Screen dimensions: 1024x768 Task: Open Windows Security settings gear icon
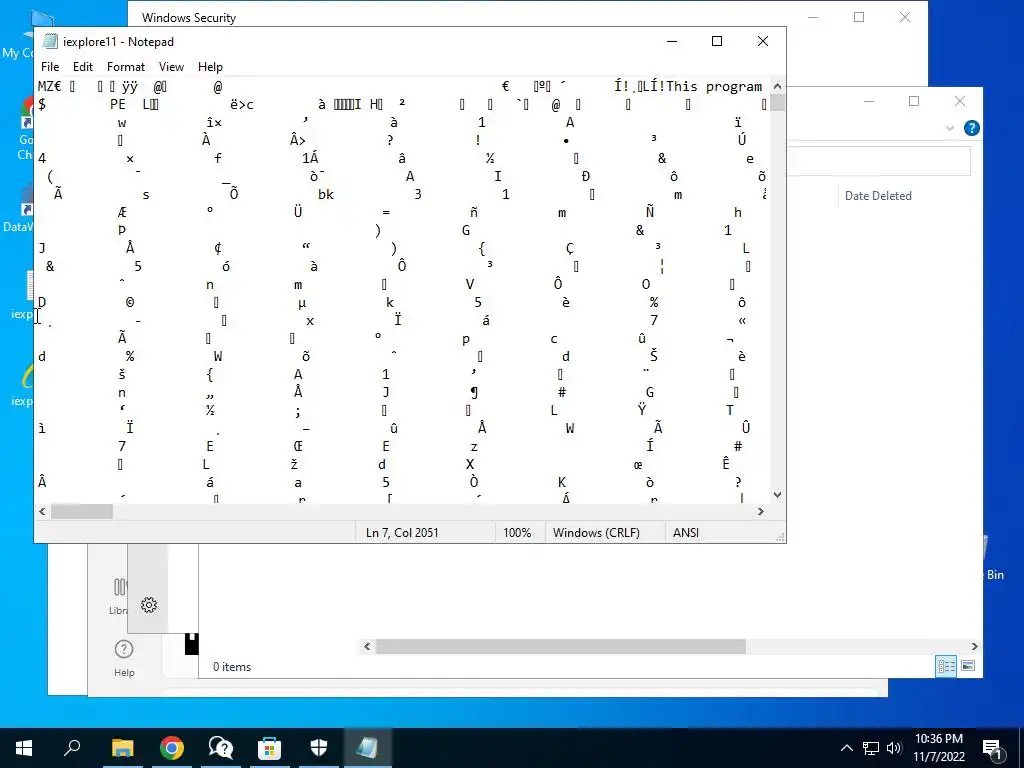coord(149,605)
